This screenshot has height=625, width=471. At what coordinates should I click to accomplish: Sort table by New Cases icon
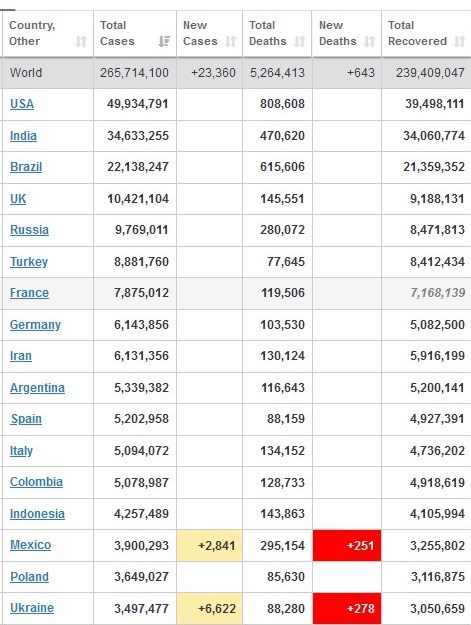click(231, 41)
